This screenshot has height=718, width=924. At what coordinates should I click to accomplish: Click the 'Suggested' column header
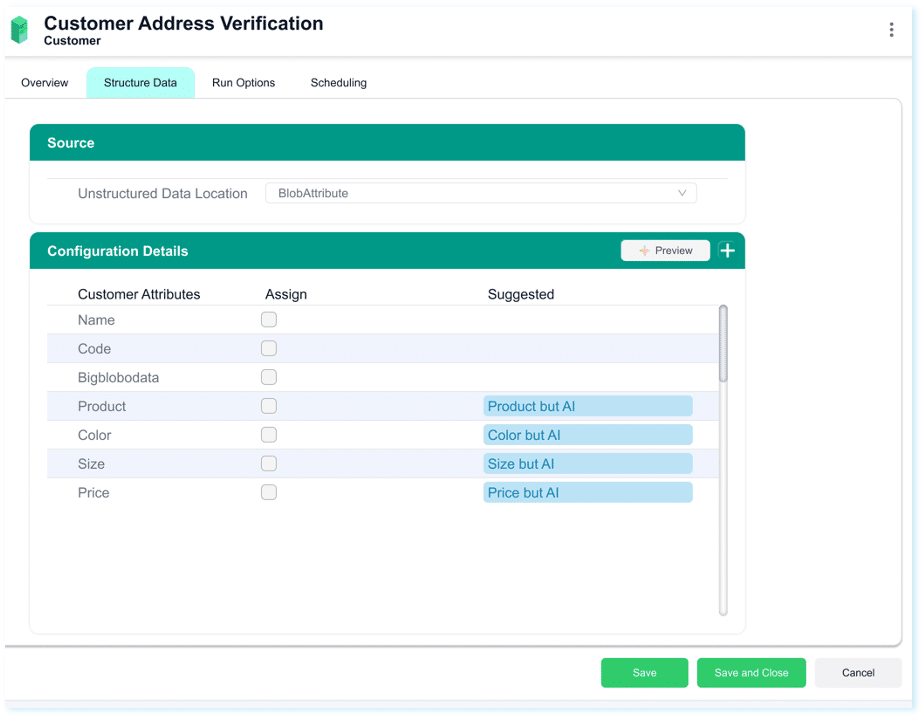(521, 294)
